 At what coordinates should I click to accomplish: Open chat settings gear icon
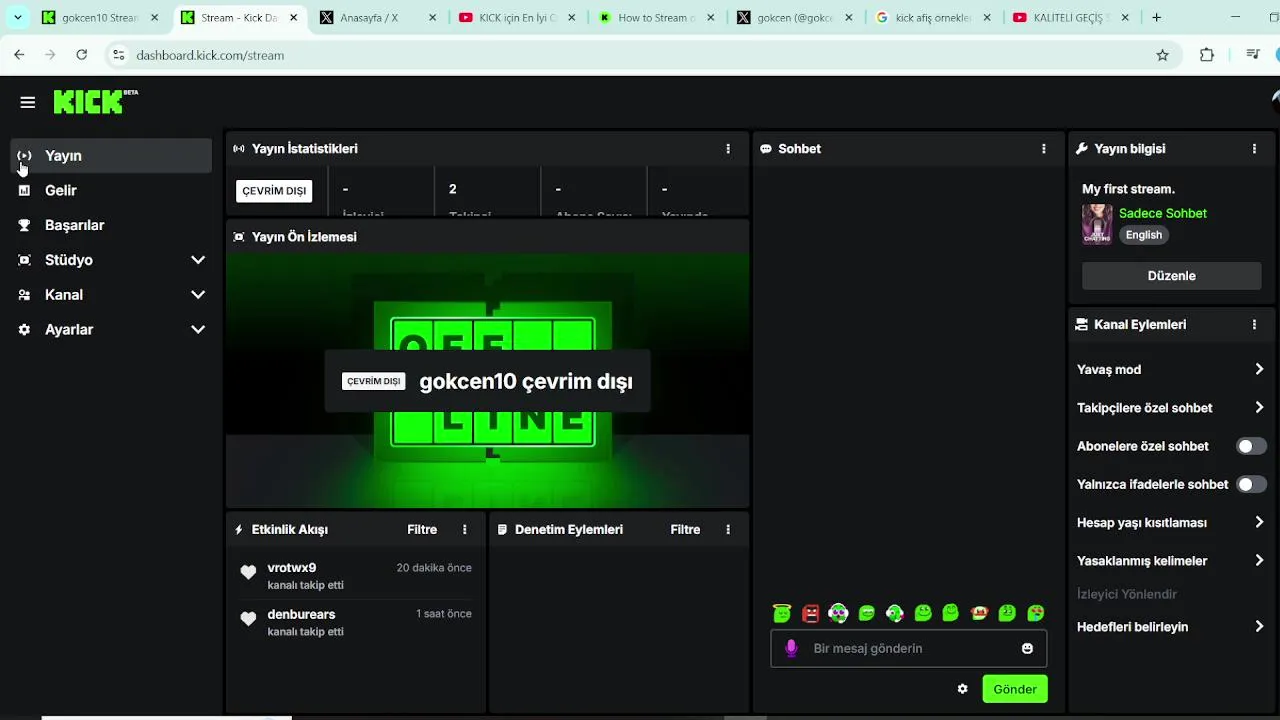click(x=963, y=689)
